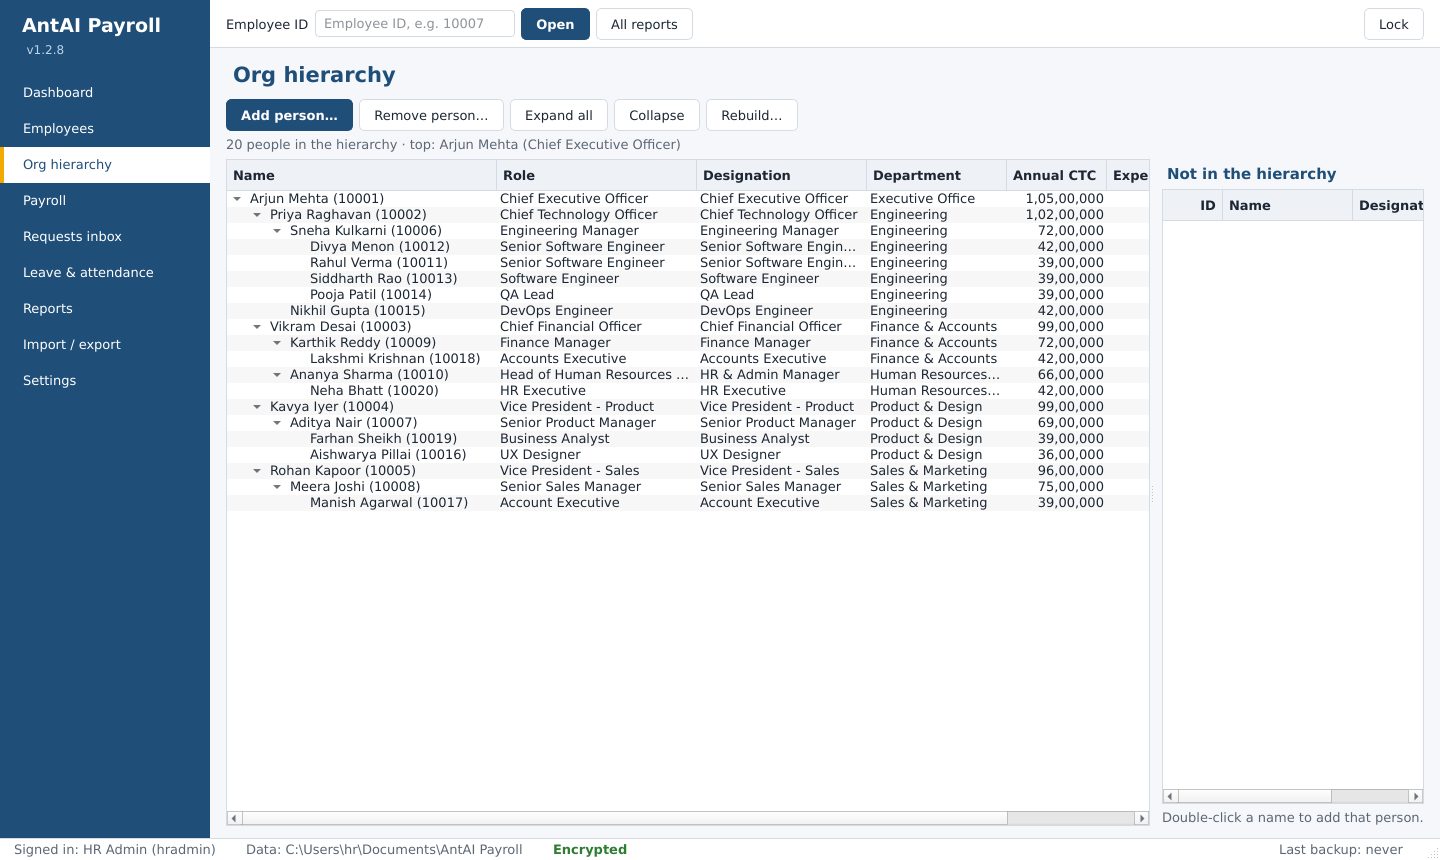Collapse the Arjun Mehta tree node

[x=237, y=199]
